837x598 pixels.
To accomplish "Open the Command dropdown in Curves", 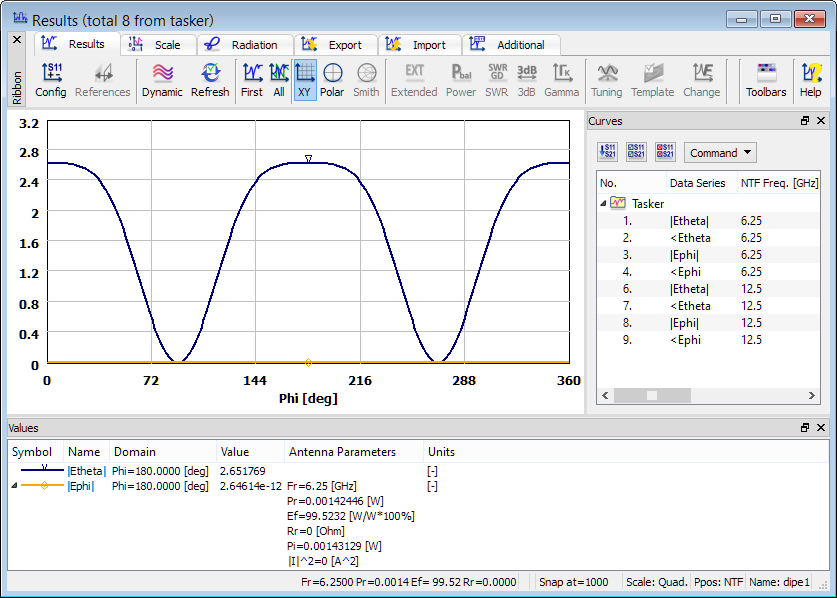I will 720,153.
